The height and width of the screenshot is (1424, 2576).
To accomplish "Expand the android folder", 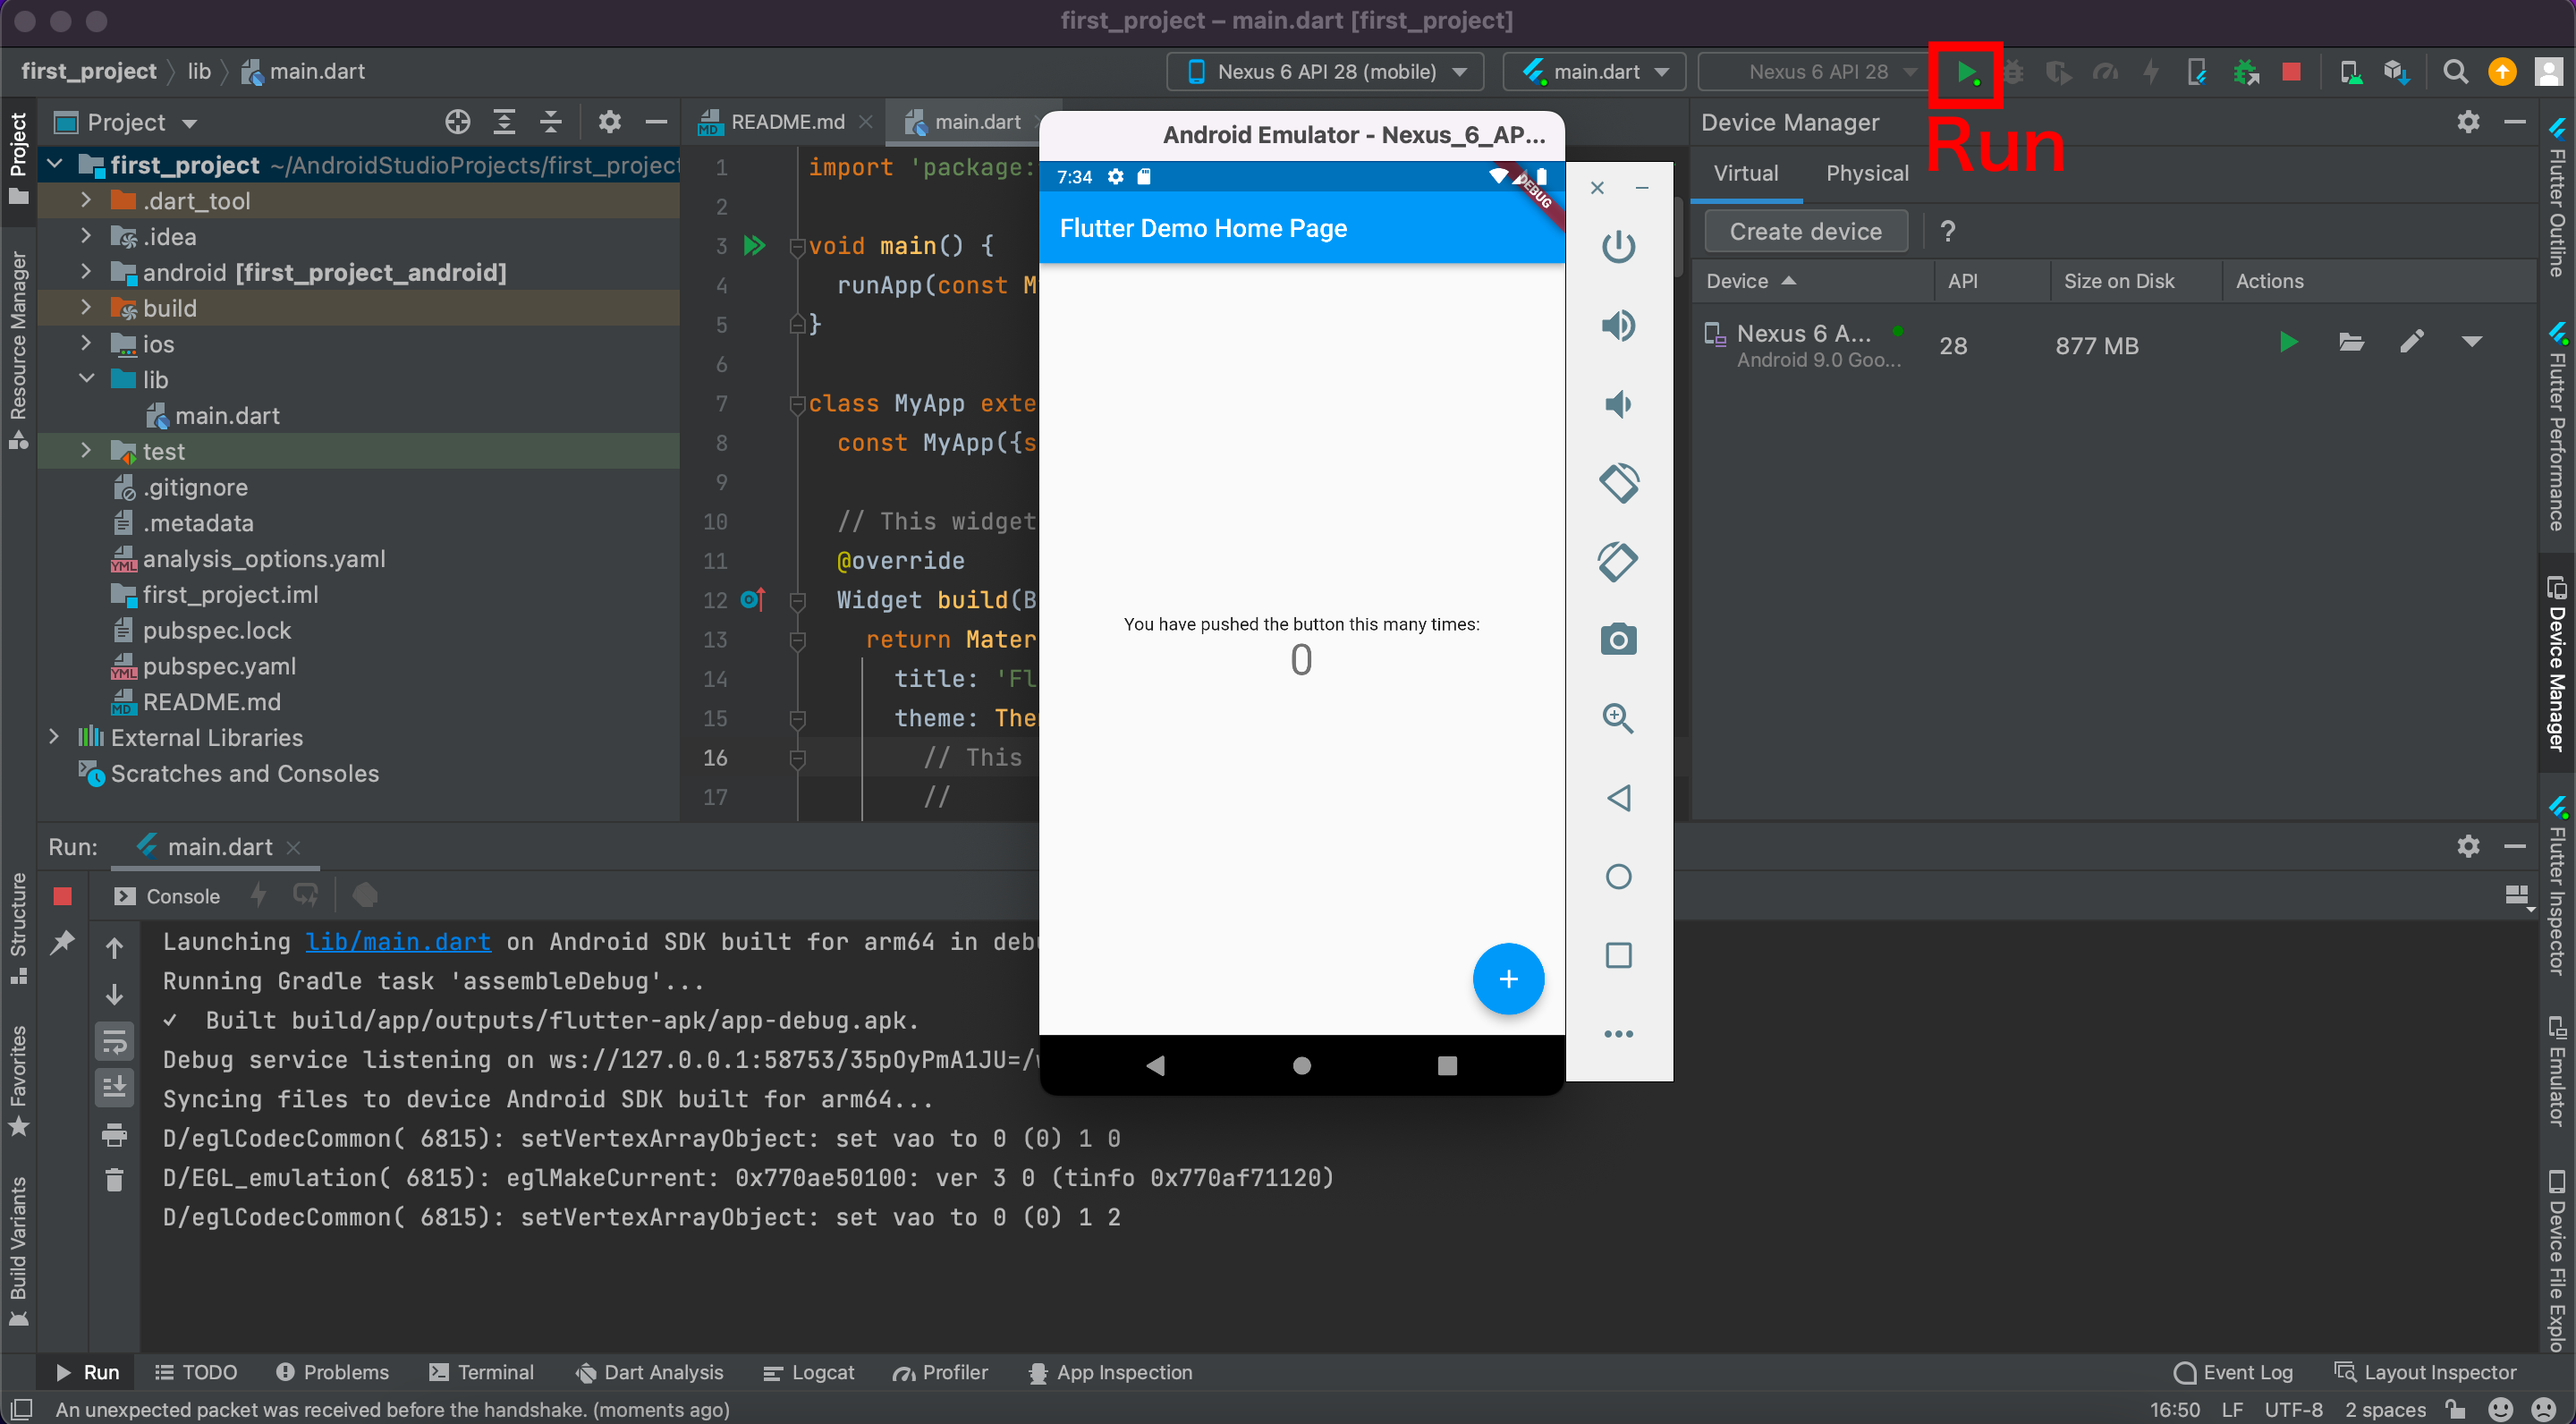I will [86, 271].
